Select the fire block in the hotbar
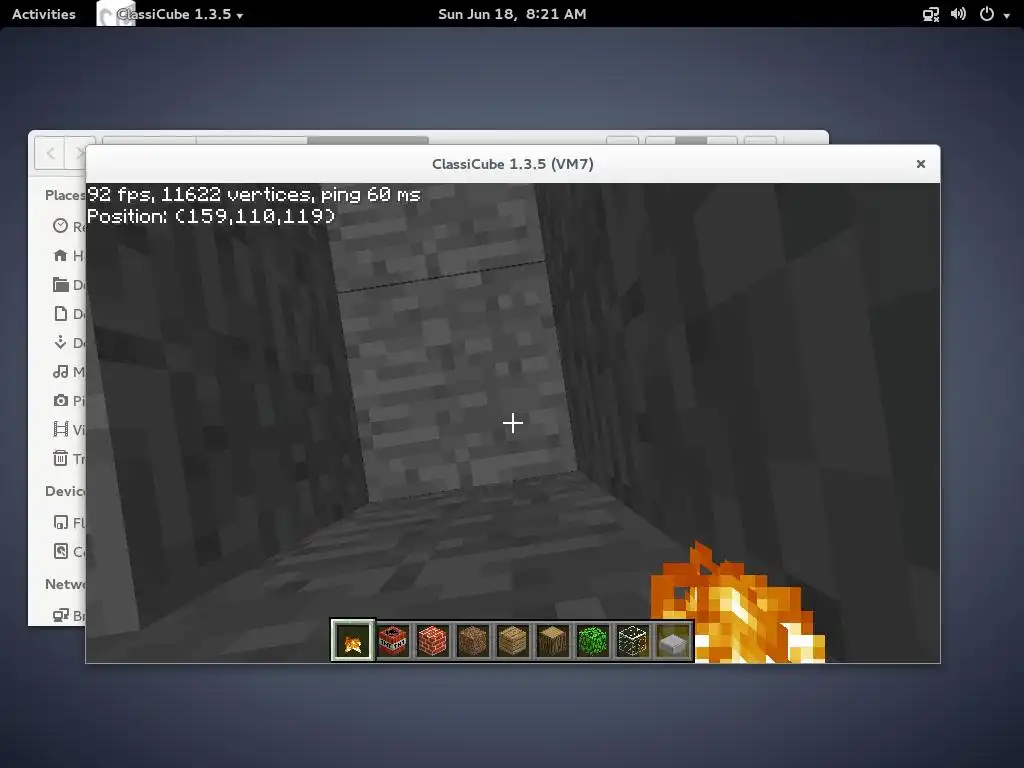 click(x=353, y=641)
